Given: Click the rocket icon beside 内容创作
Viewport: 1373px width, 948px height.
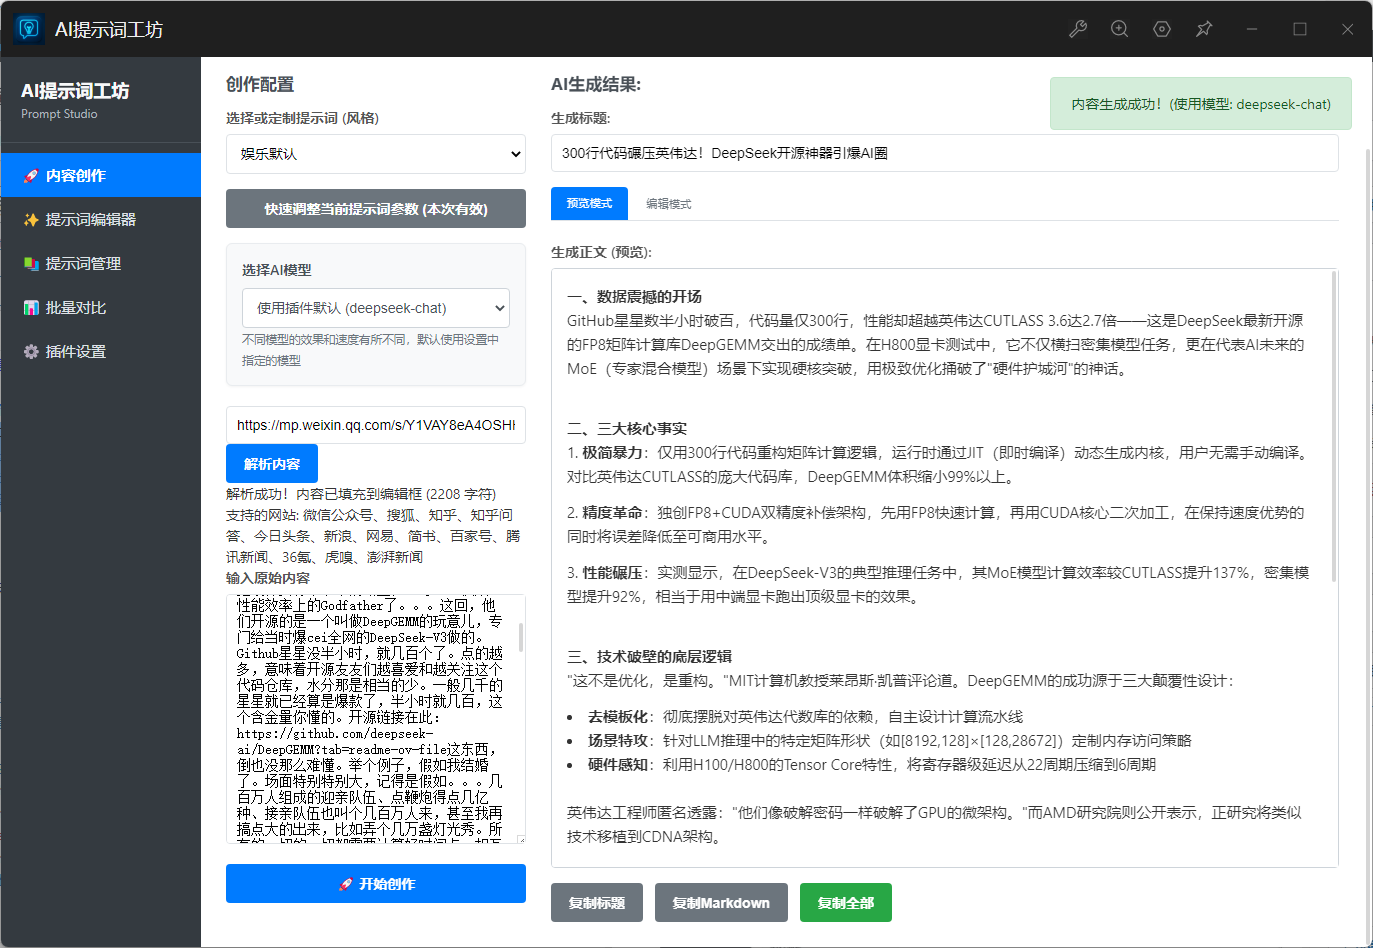Looking at the screenshot, I should pyautogui.click(x=31, y=176).
